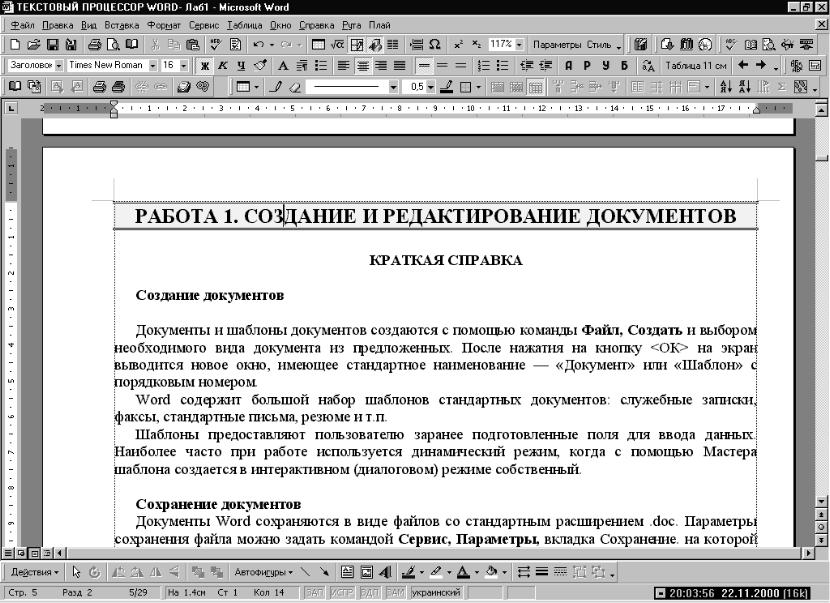Open the style dropdown showing Заголовок
Image resolution: width=830 pixels, height=603 pixels.
pos(58,65)
